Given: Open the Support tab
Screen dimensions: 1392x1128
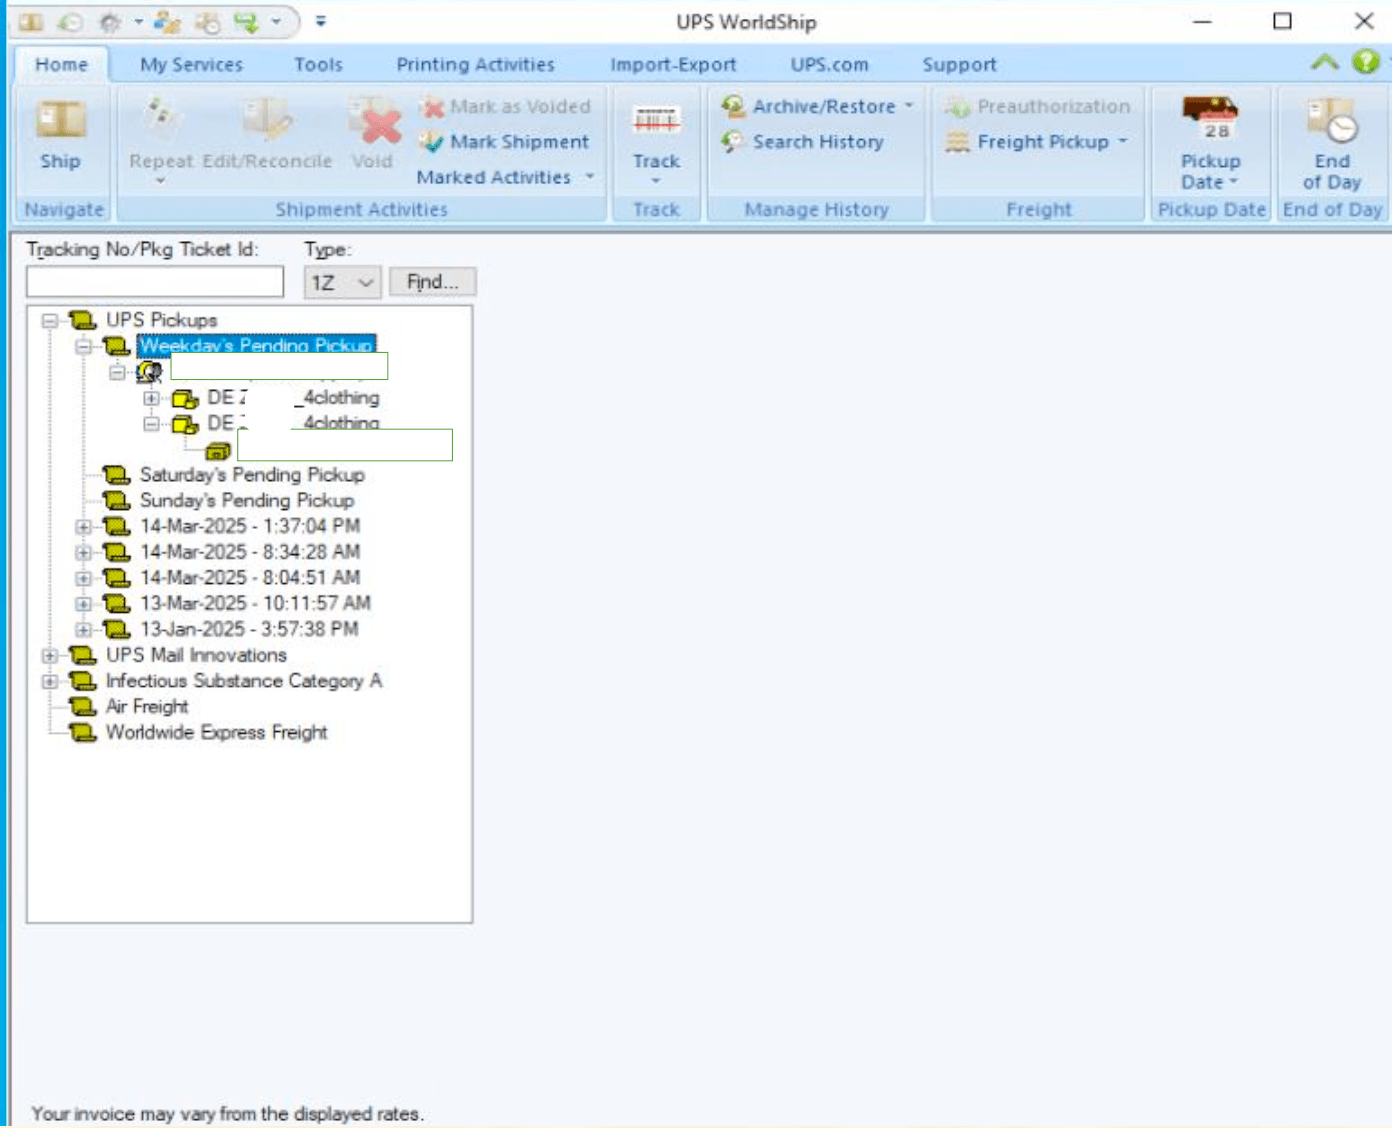Looking at the screenshot, I should (x=959, y=64).
